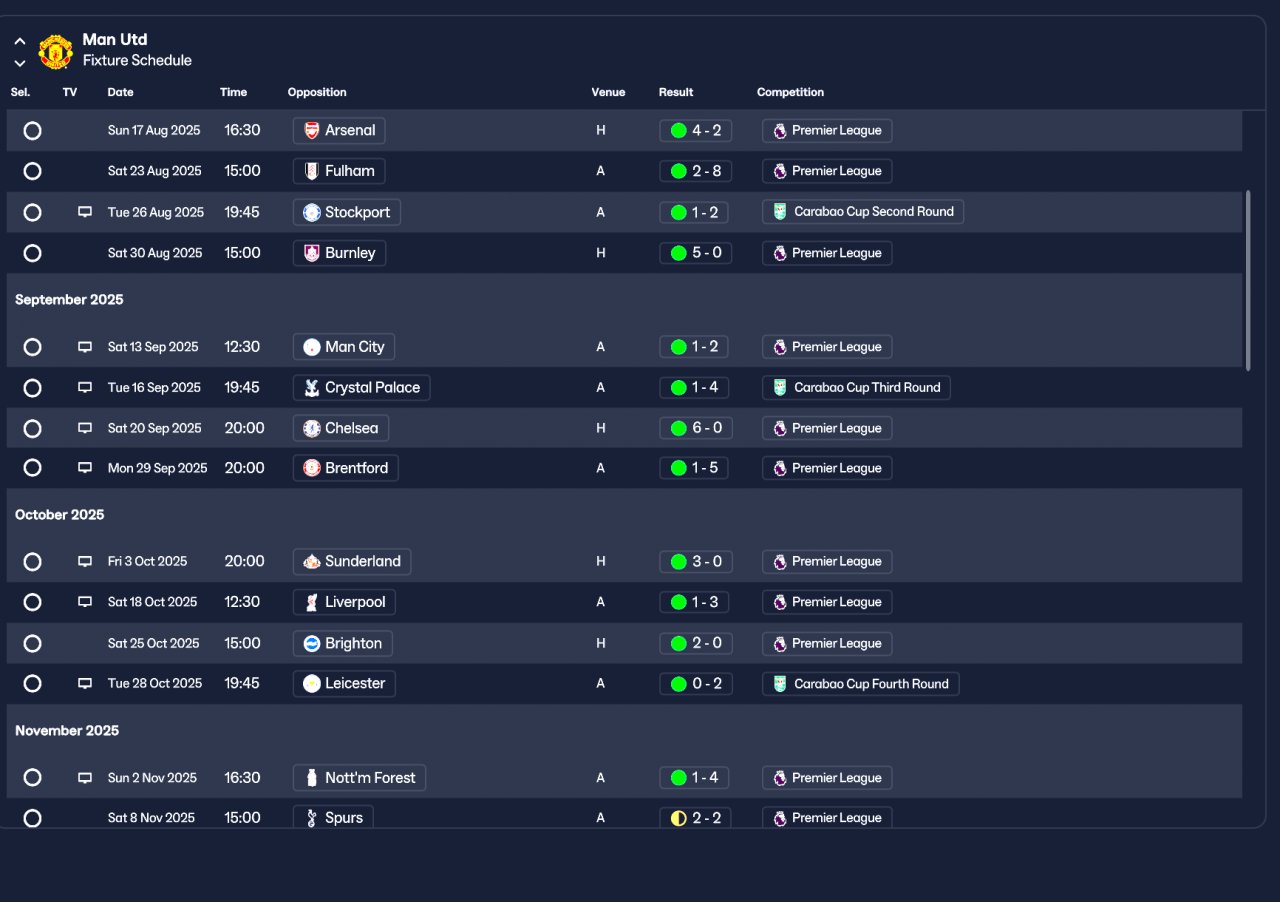This screenshot has height=902, width=1280.
Task: Select the Chelsea fixture radio button
Action: click(x=32, y=428)
